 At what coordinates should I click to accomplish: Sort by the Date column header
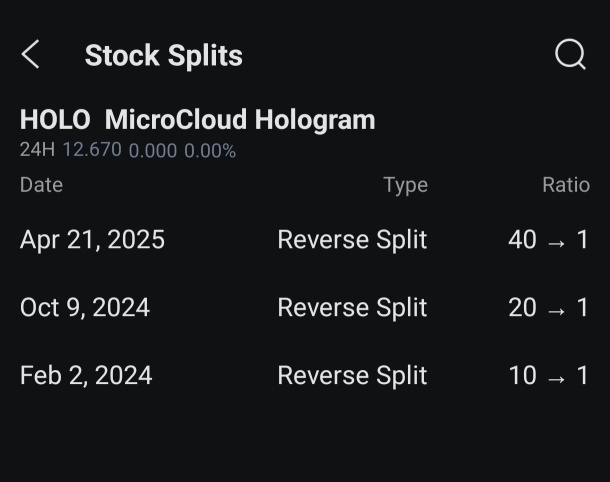(41, 185)
